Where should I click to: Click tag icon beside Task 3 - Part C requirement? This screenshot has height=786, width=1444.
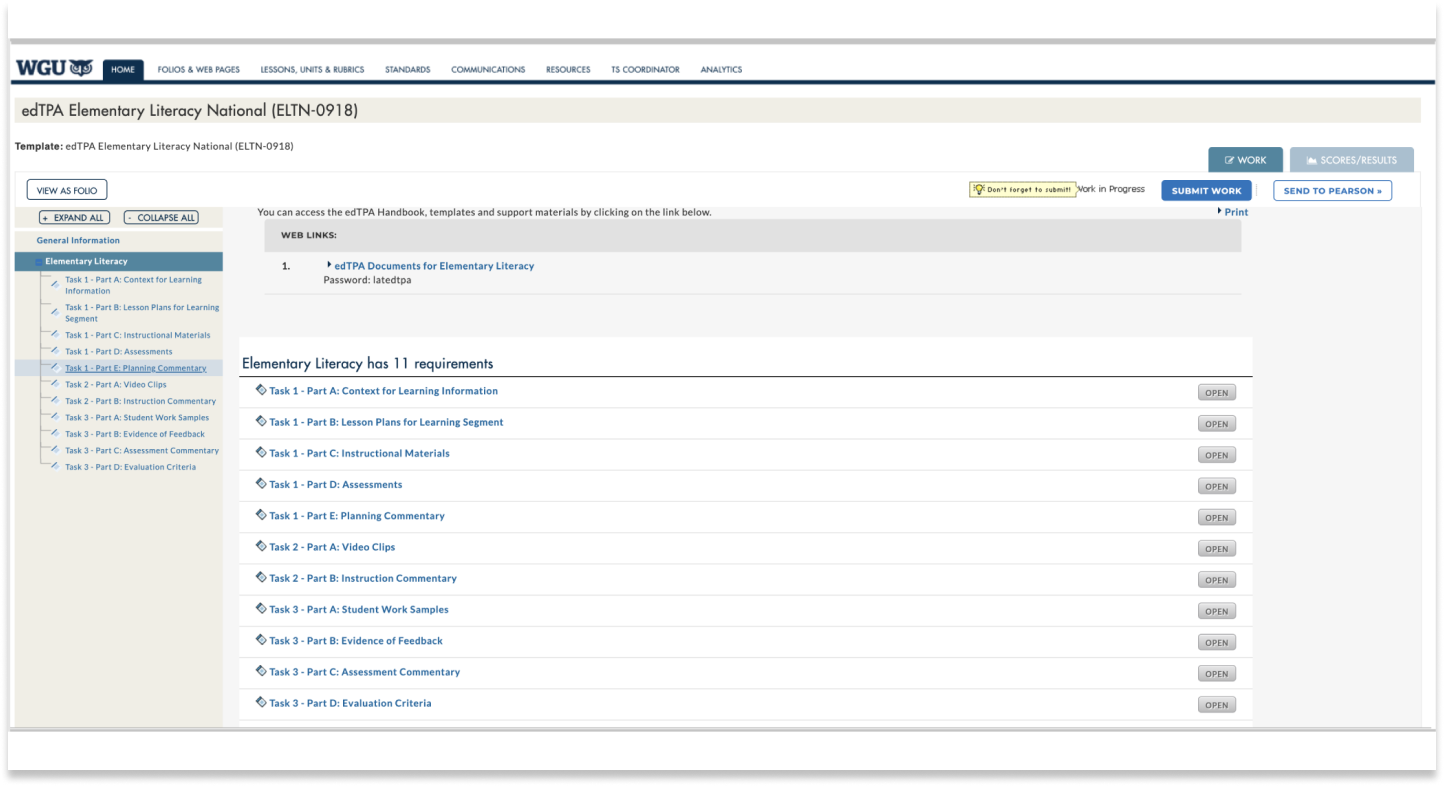[x=261, y=671]
